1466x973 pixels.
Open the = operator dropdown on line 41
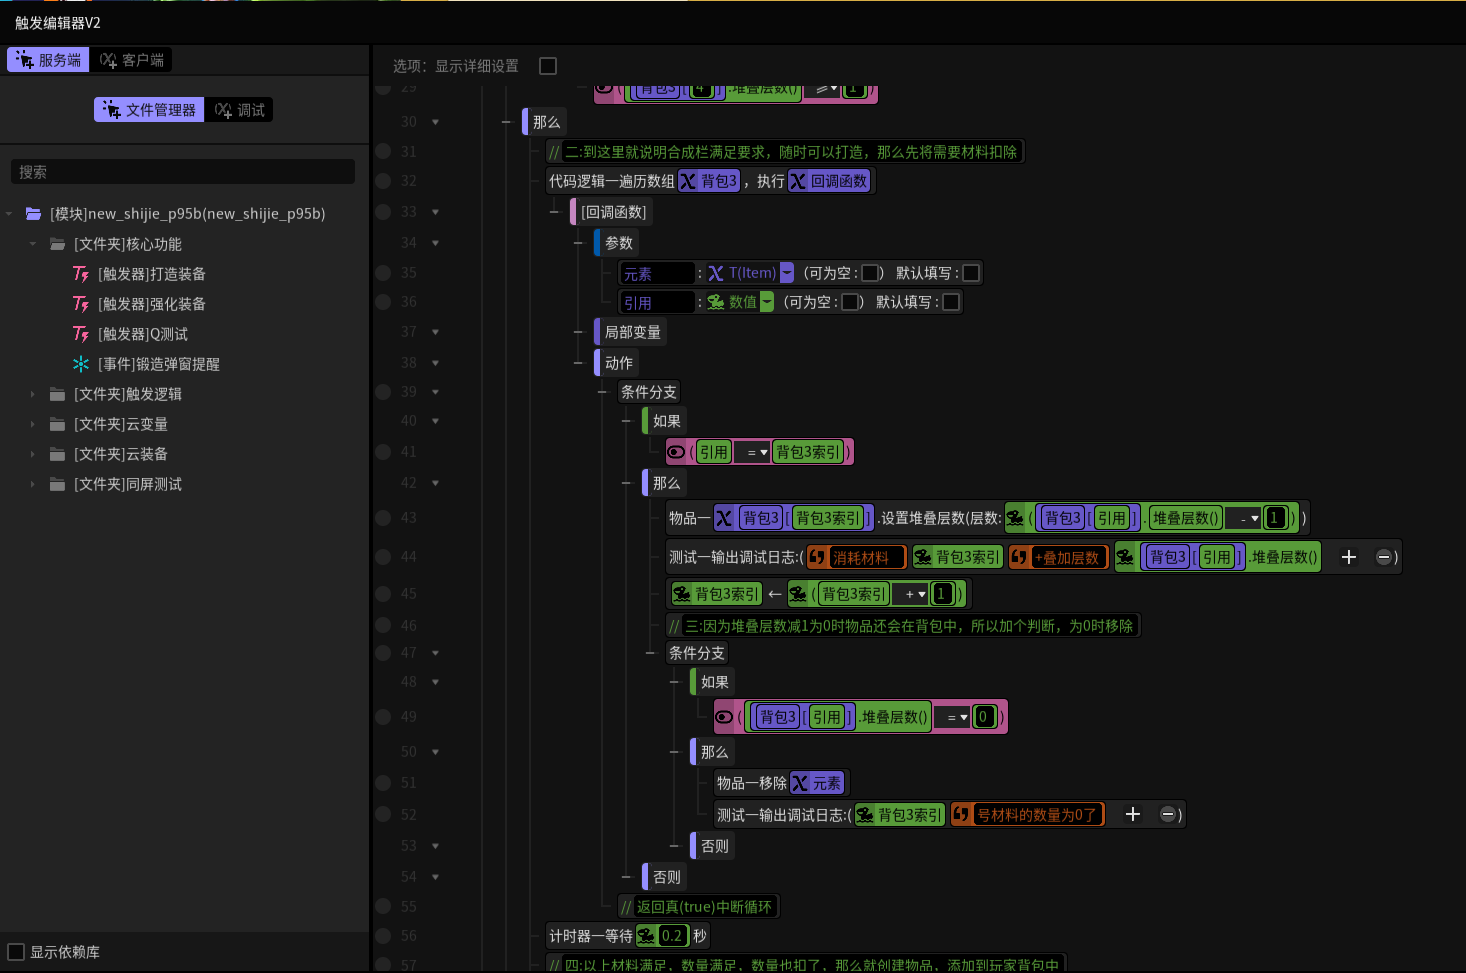pyautogui.click(x=752, y=452)
